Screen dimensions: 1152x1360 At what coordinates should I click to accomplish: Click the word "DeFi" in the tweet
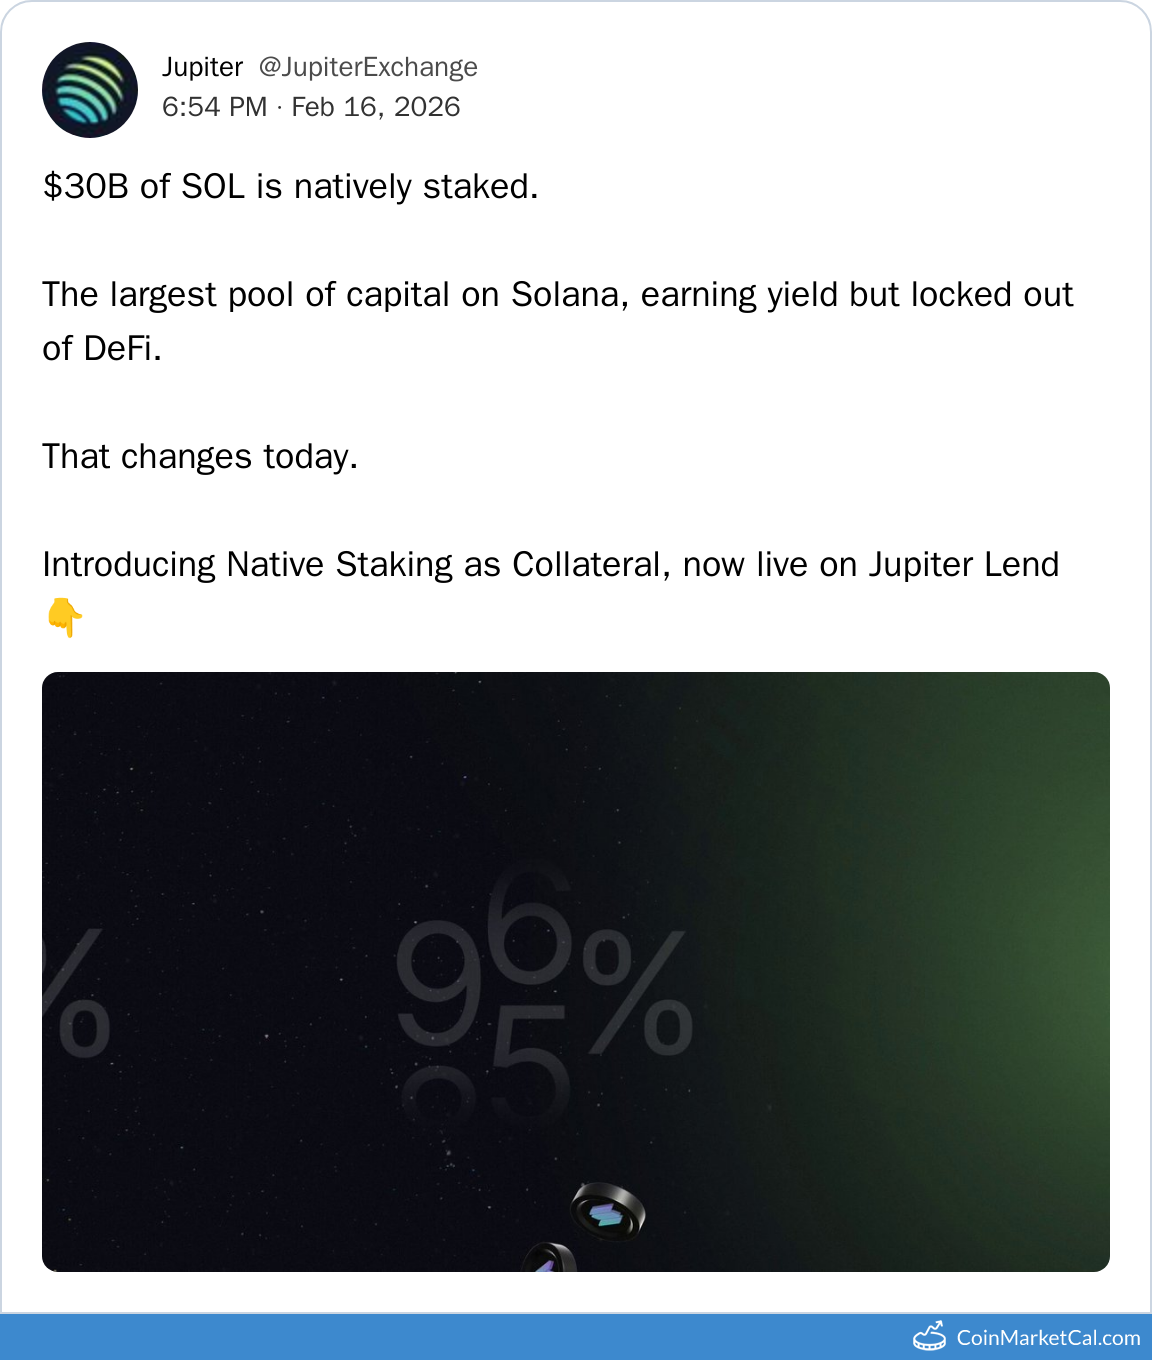122,349
